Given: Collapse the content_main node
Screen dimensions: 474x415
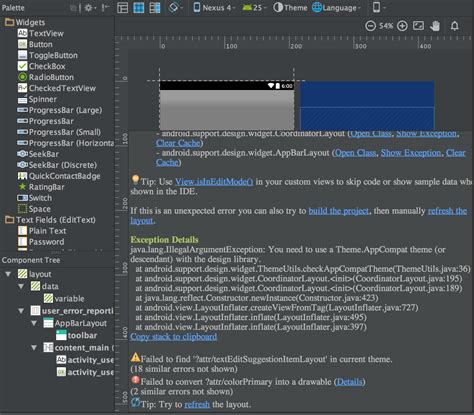Looking at the screenshot, I should [x=34, y=348].
